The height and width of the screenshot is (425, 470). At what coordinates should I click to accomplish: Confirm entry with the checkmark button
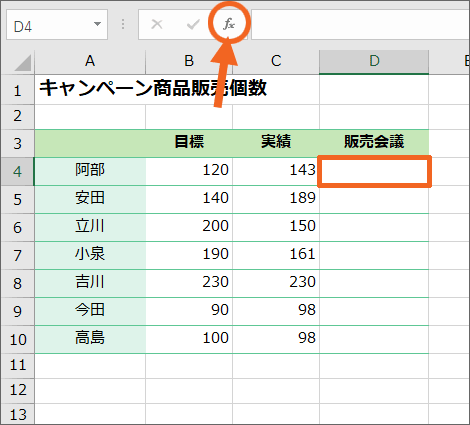[x=193, y=24]
